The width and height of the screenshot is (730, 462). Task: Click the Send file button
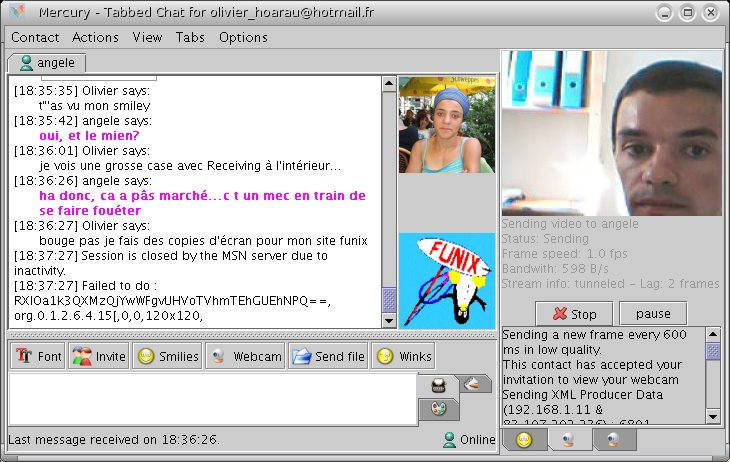[x=327, y=356]
